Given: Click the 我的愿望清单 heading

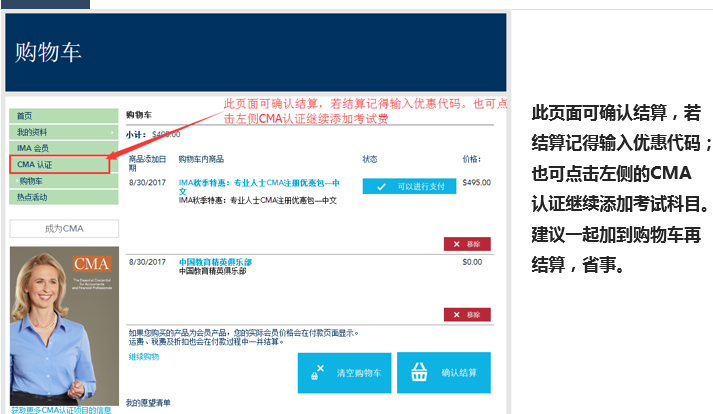Looking at the screenshot, I should tap(148, 403).
